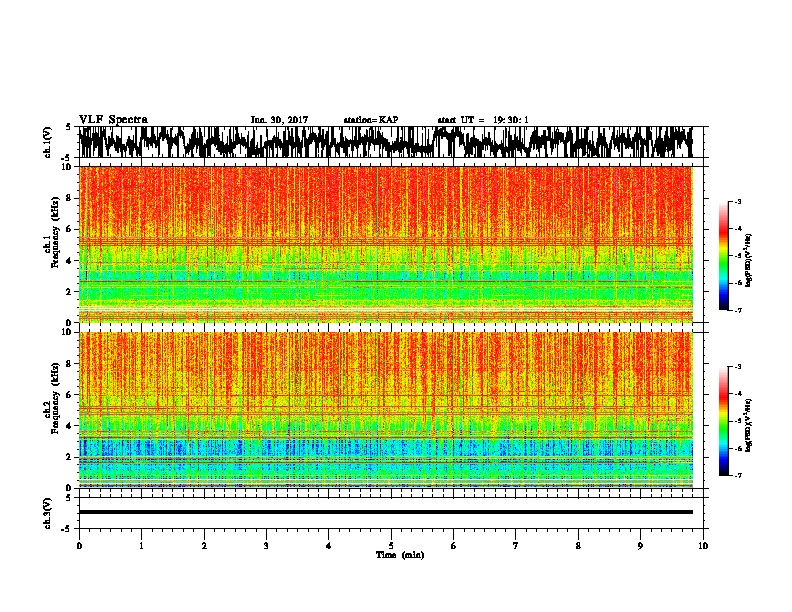The width and height of the screenshot is (792, 612).
Task: Click the ch.1 color bar "-3" label
Action: click(738, 202)
